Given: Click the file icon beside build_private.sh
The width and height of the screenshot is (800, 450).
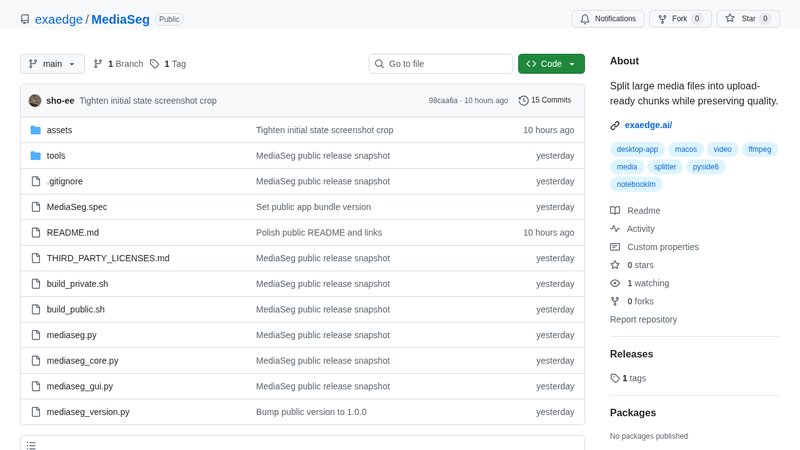Looking at the screenshot, I should pyautogui.click(x=36, y=284).
